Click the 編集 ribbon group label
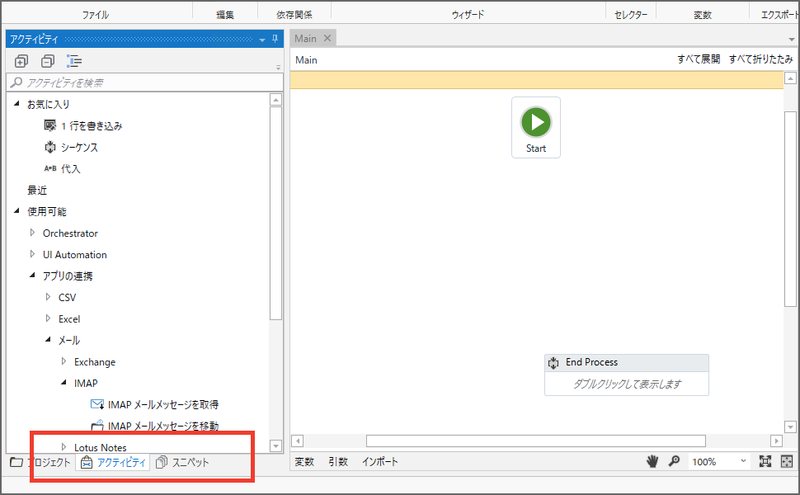Viewport: 800px width, 495px height. click(225, 15)
